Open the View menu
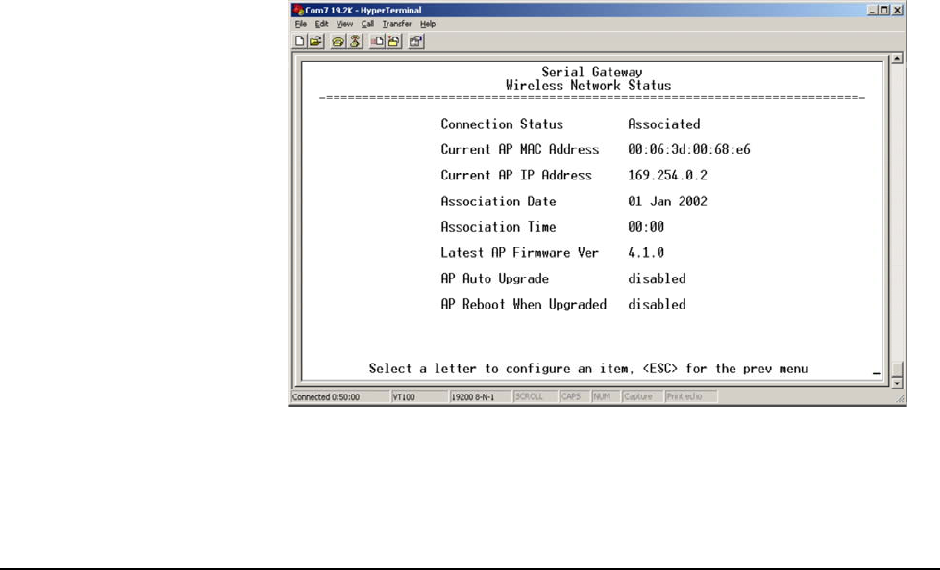 click(345, 24)
